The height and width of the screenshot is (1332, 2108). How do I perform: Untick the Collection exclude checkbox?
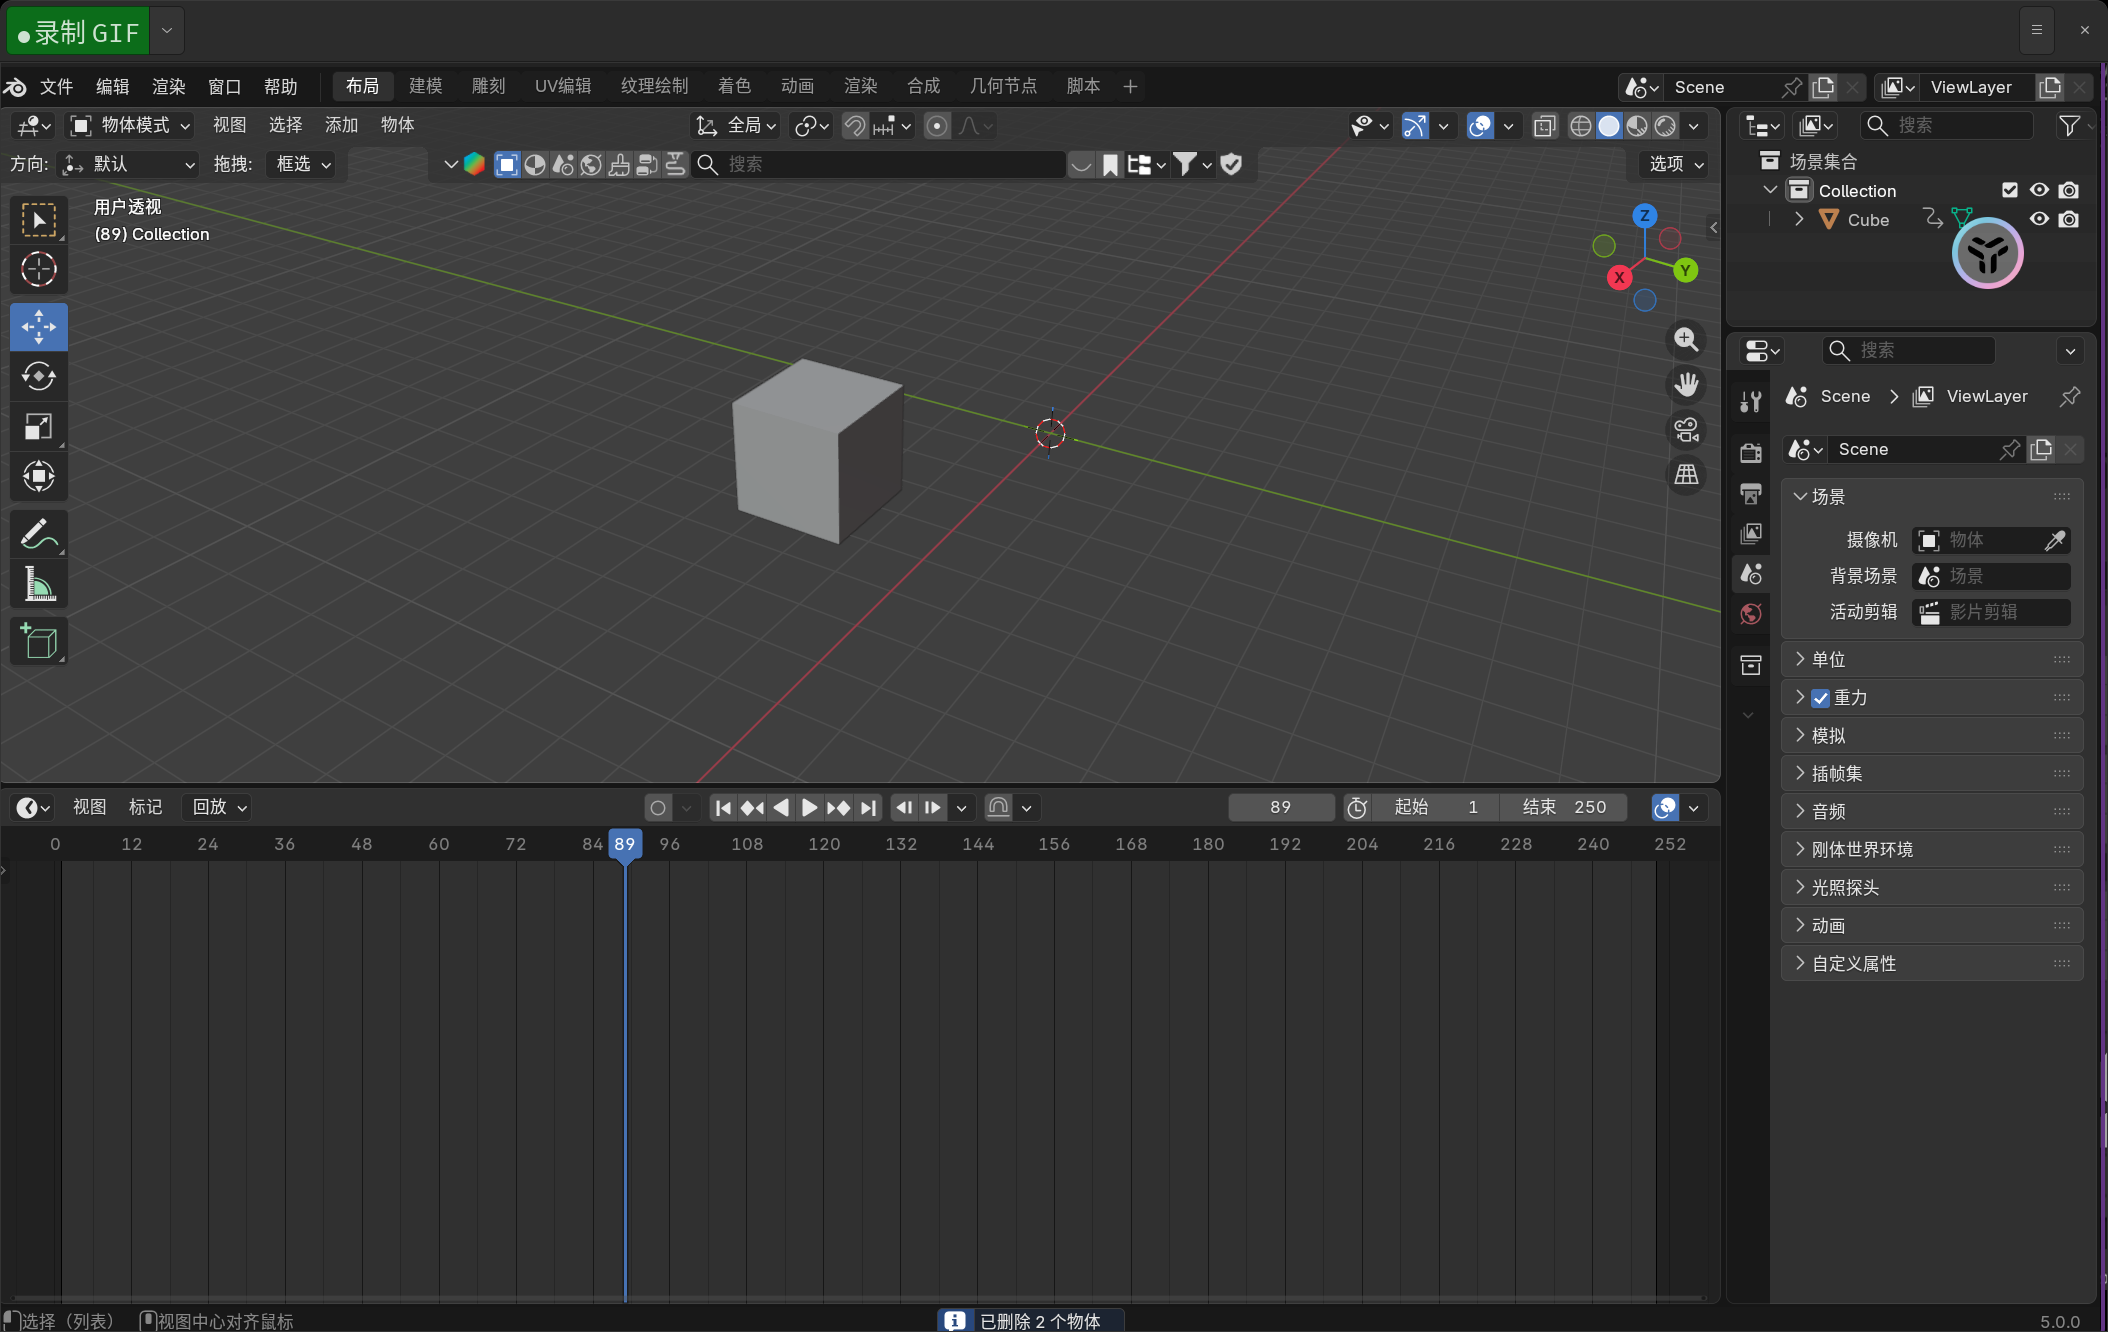click(2009, 190)
